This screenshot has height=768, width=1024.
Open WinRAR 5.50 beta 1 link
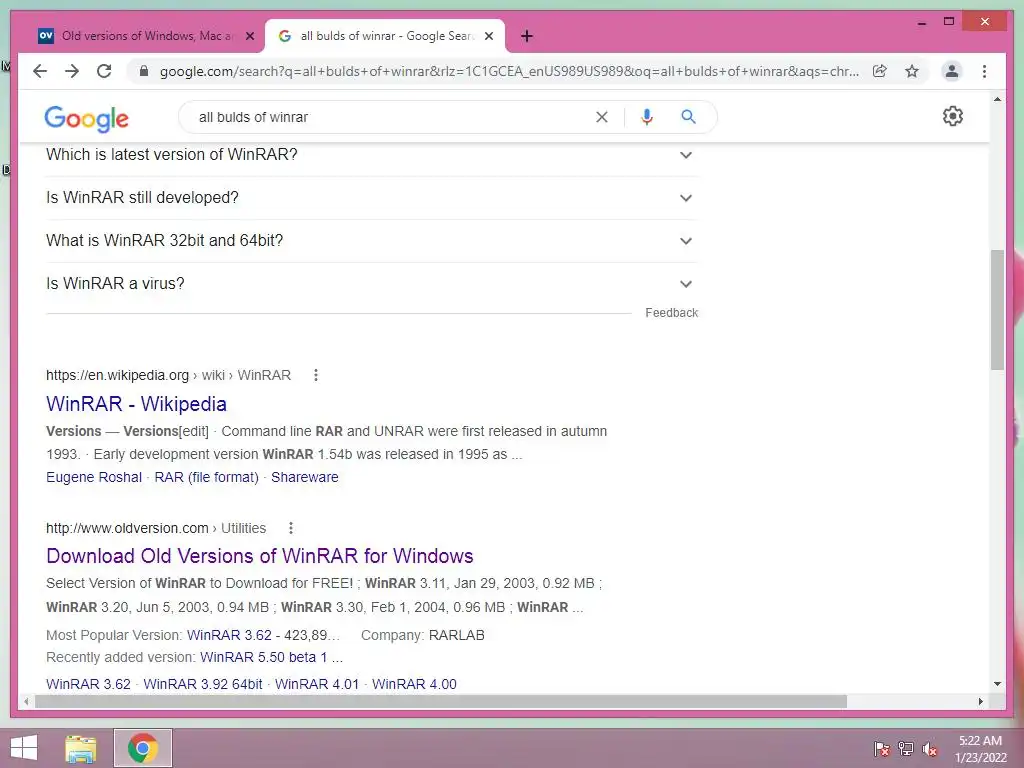(271, 657)
